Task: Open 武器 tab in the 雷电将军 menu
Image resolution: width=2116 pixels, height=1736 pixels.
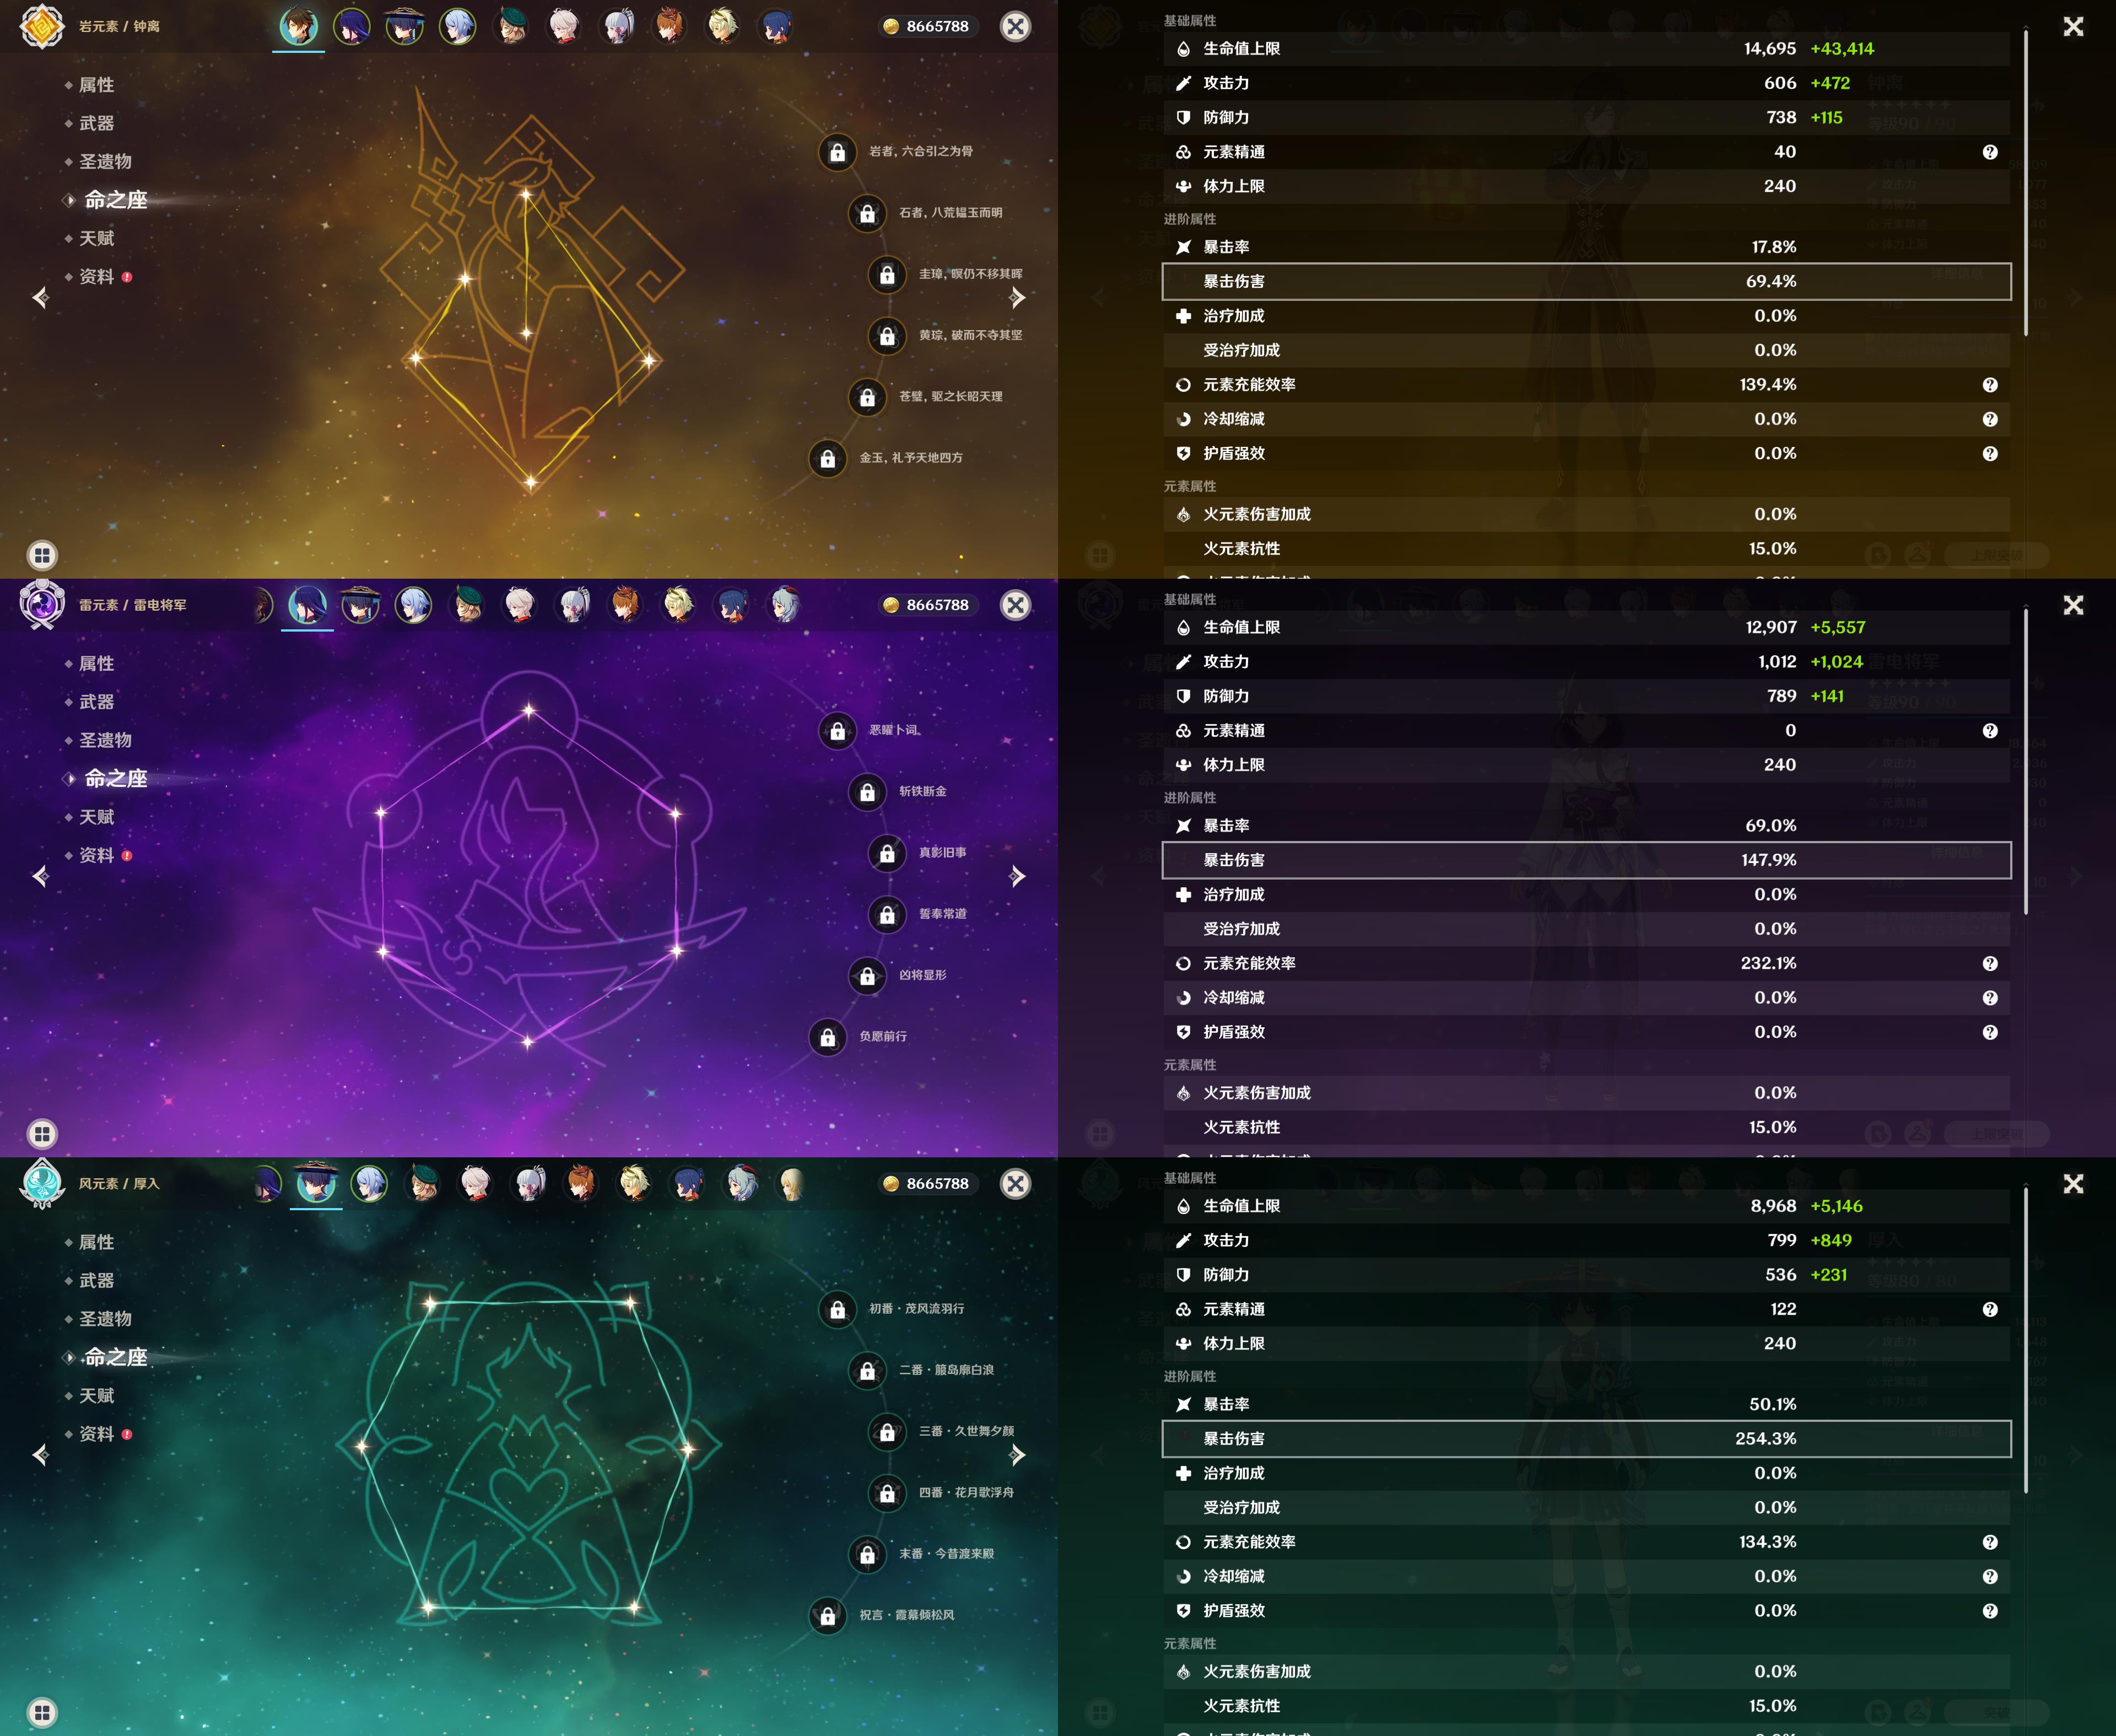Action: point(97,701)
